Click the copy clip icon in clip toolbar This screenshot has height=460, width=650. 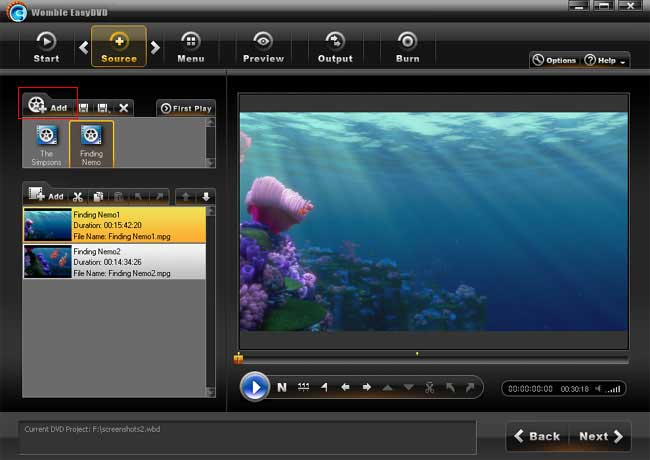(x=98, y=197)
